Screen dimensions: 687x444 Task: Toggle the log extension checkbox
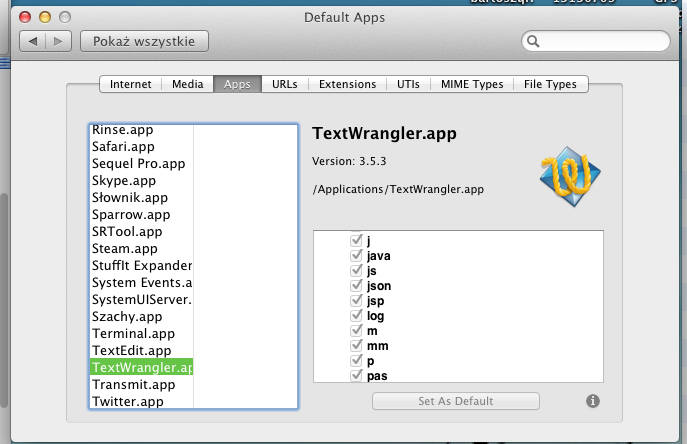click(x=357, y=316)
